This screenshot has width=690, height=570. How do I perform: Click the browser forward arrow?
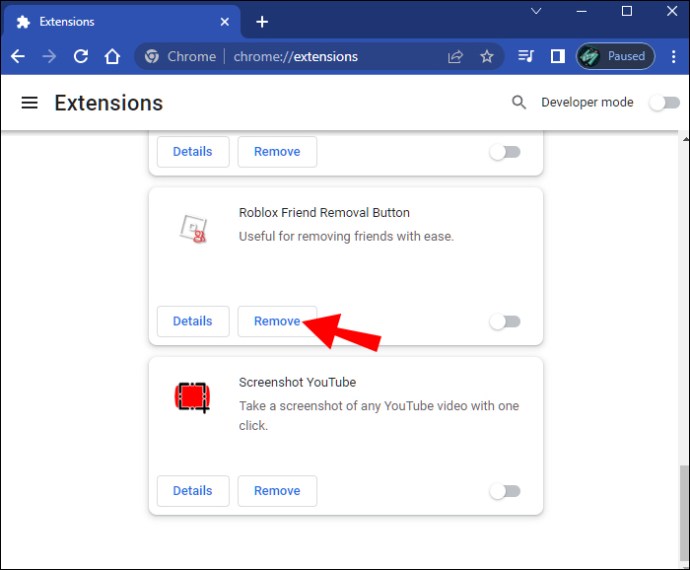coord(49,56)
